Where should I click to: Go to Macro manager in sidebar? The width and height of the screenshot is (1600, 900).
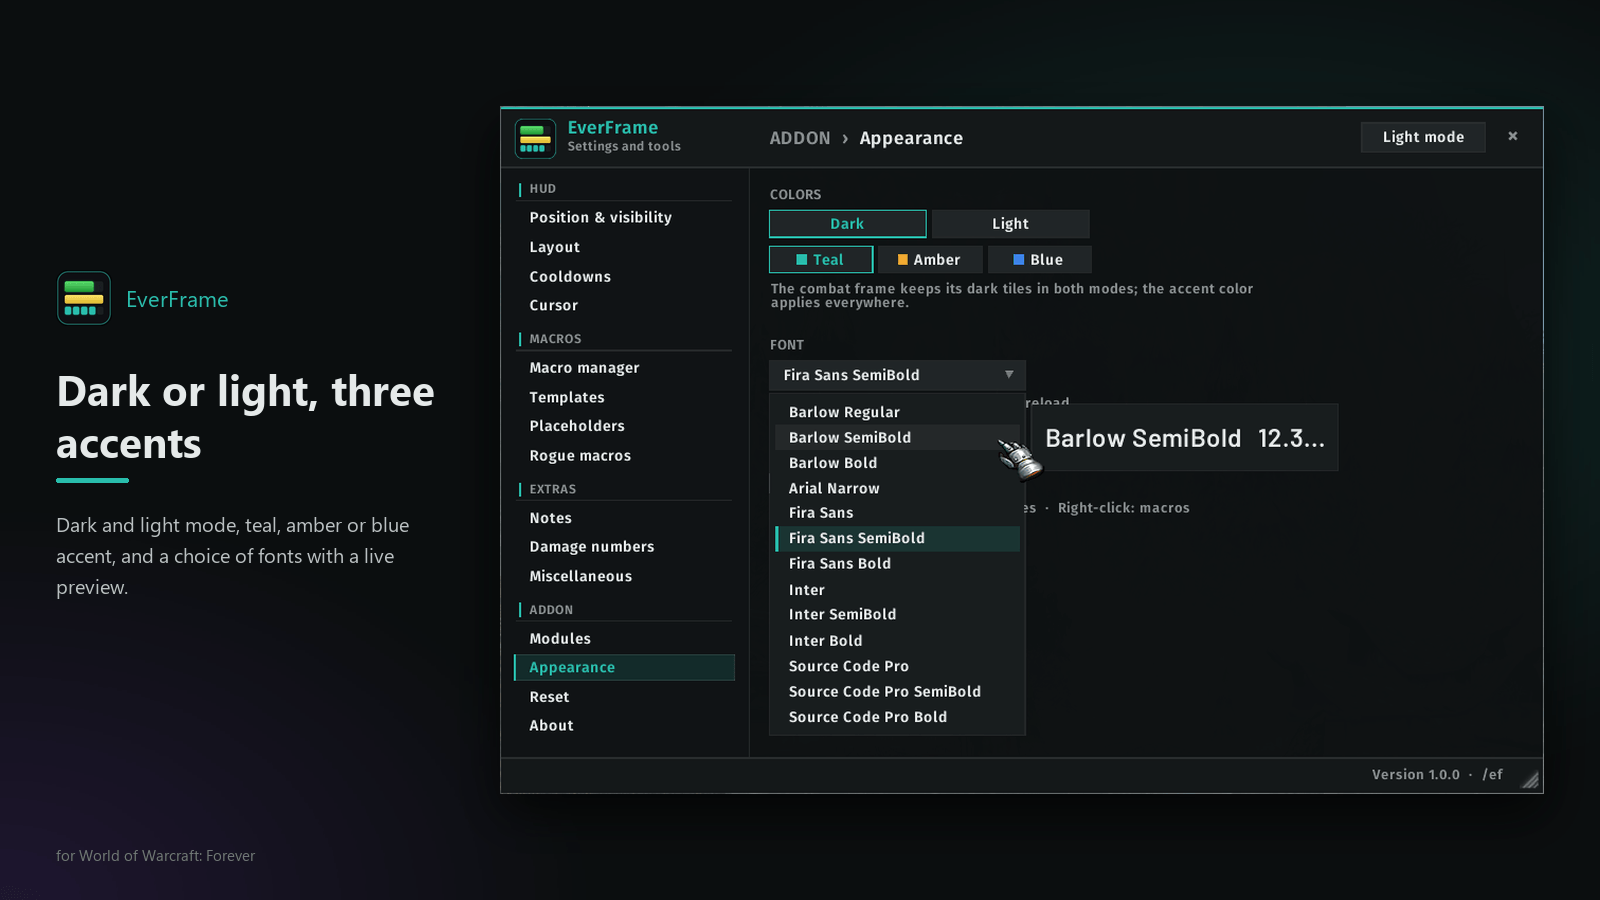(x=624, y=368)
